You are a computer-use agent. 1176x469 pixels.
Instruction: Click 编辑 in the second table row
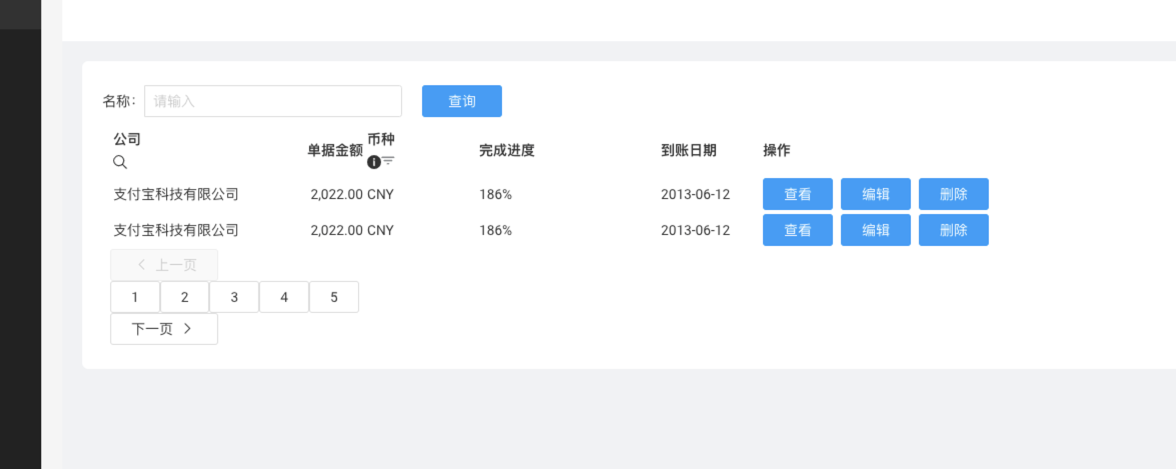(876, 230)
